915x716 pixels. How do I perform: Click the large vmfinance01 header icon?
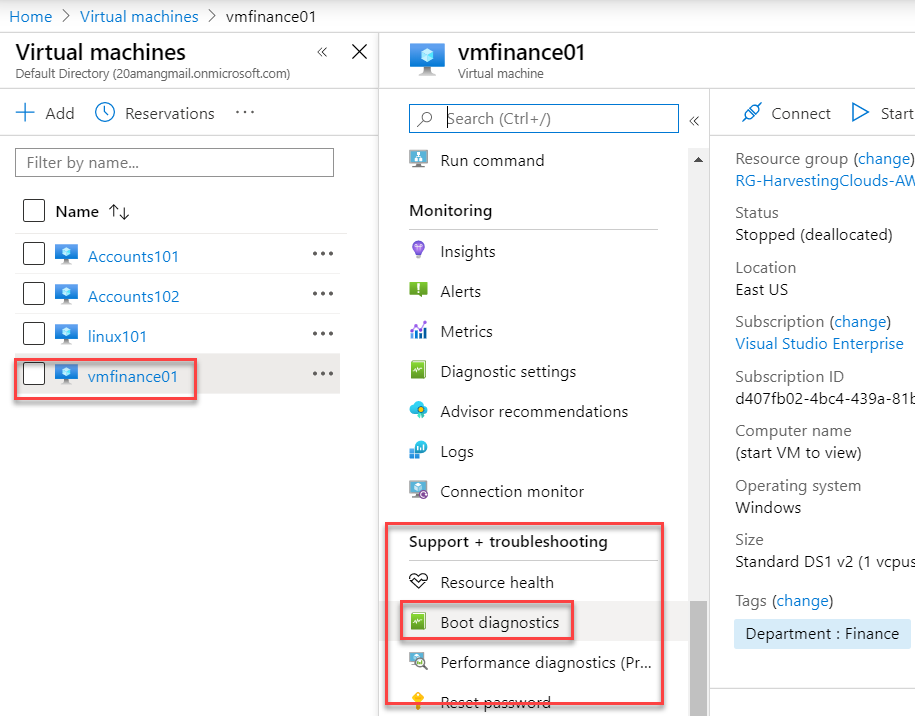pyautogui.click(x=427, y=59)
